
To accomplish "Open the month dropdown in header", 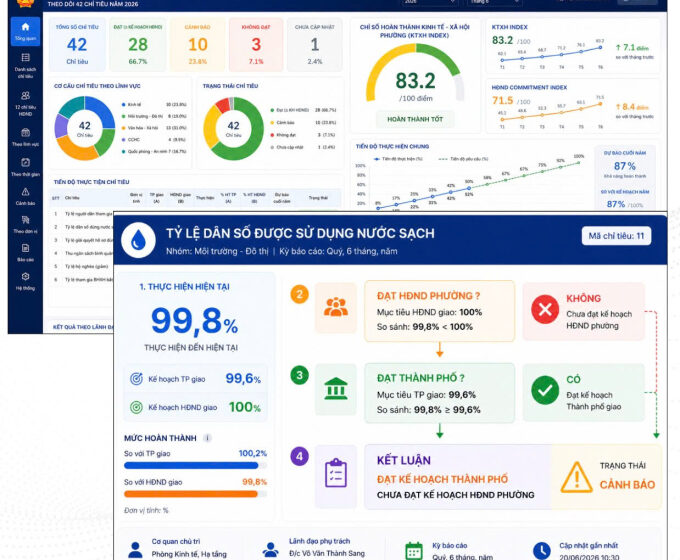I will (494, 2).
